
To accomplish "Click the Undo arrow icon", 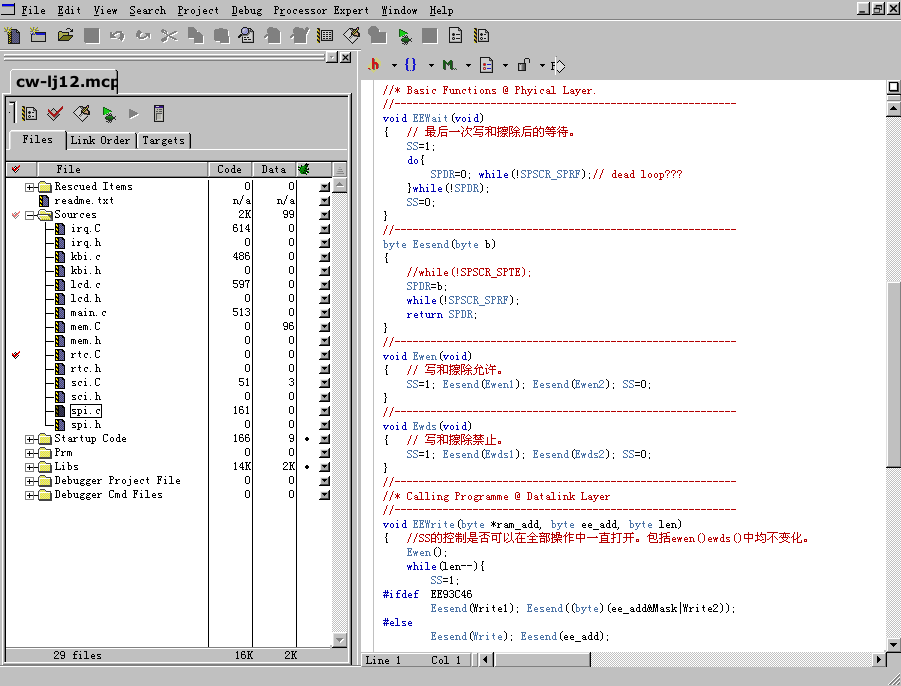I will (x=117, y=36).
